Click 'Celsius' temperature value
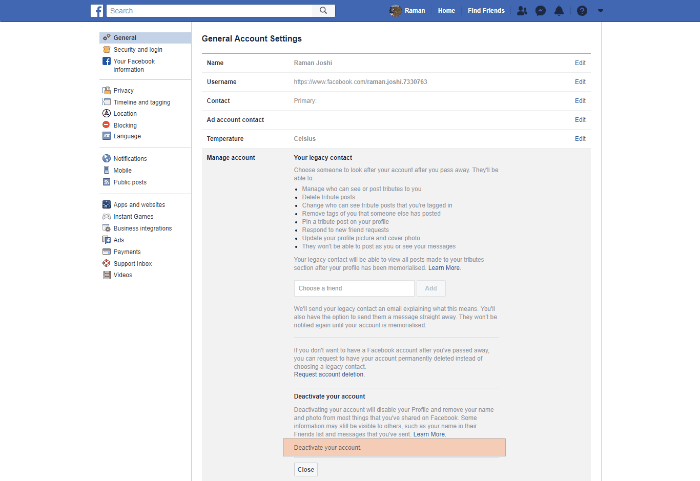The height and width of the screenshot is (481, 700). pos(304,139)
